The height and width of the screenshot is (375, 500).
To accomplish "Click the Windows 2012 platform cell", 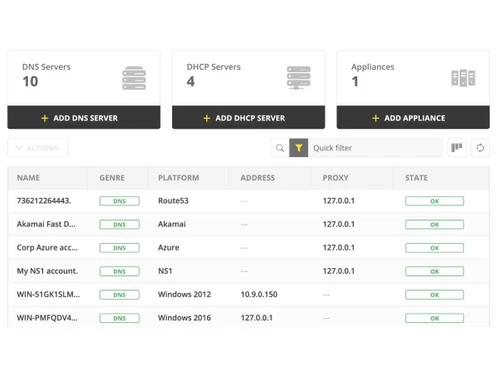I will click(184, 294).
